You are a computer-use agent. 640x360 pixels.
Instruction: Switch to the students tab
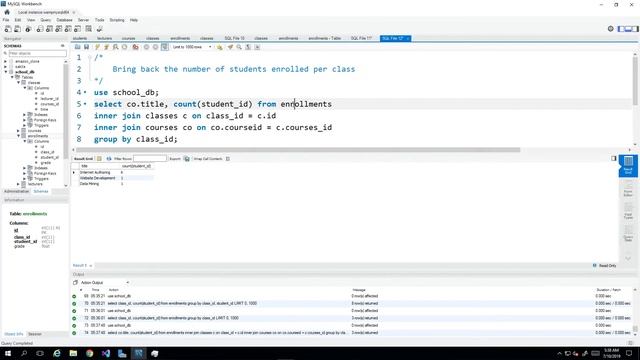click(x=80, y=38)
